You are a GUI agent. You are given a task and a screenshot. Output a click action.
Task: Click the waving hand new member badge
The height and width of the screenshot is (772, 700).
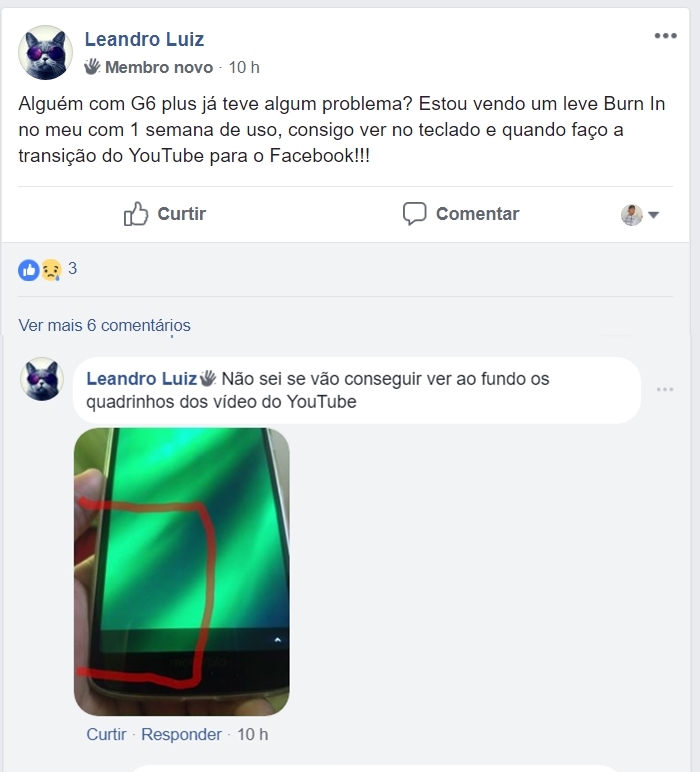(92, 66)
